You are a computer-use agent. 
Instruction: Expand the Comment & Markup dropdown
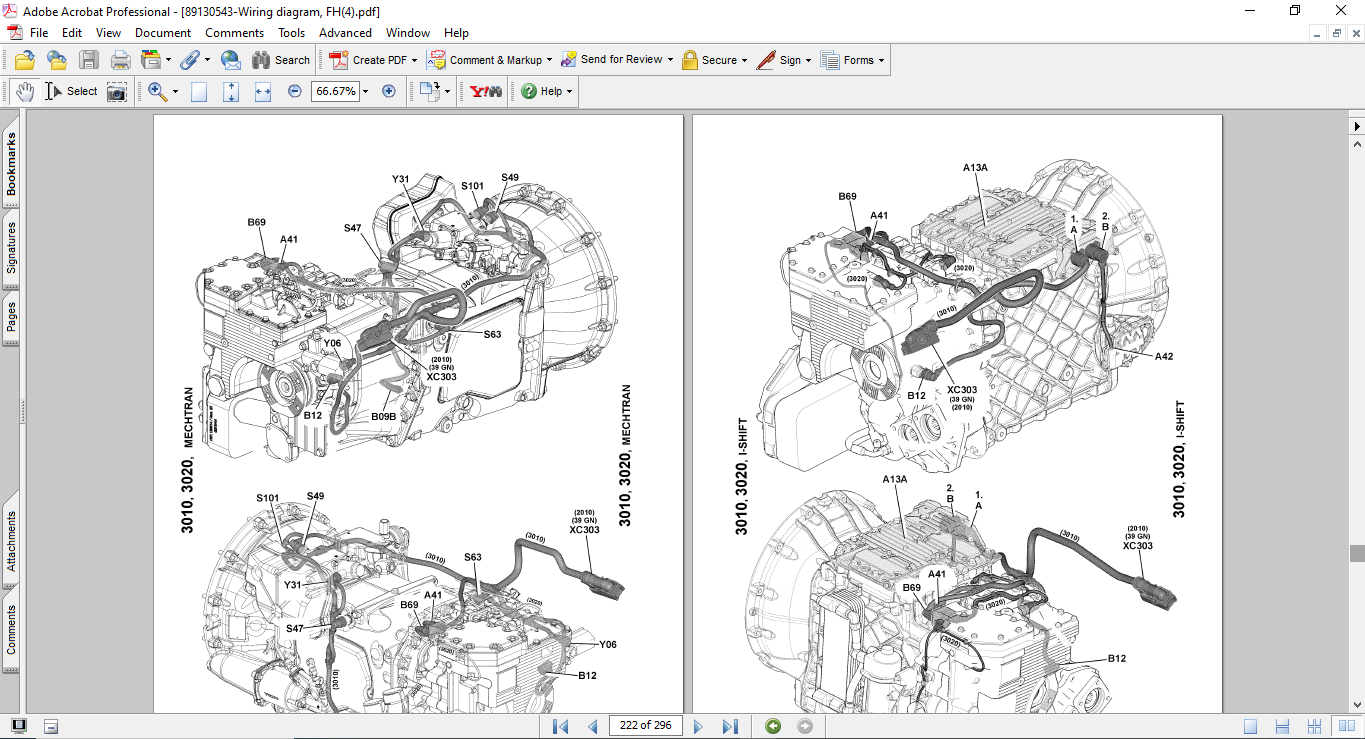click(550, 60)
